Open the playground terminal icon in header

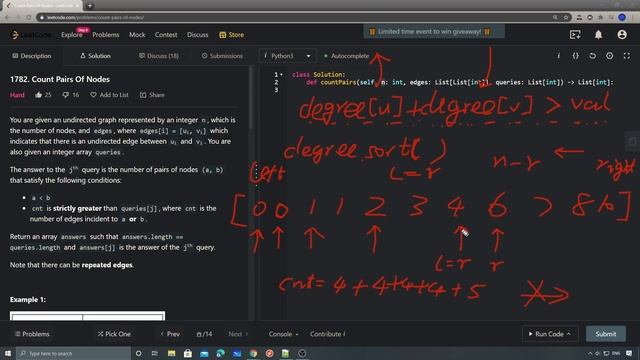[575, 35]
